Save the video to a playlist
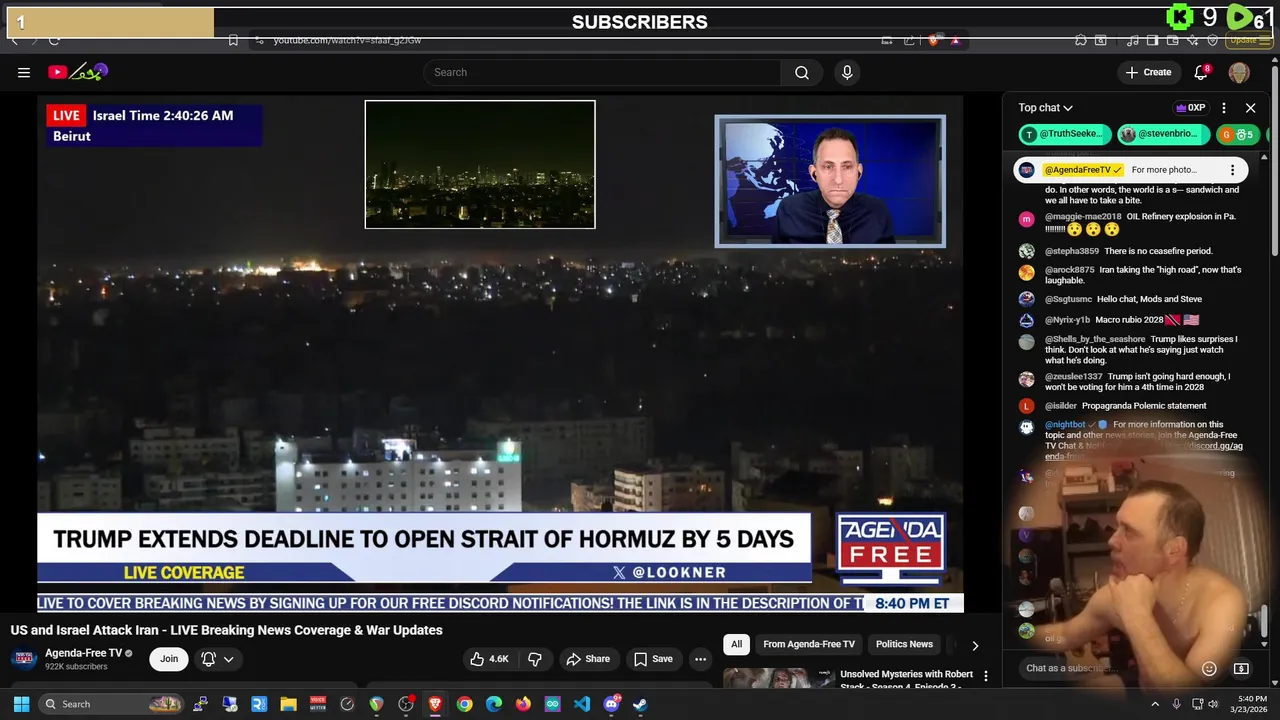Image resolution: width=1280 pixels, height=720 pixels. [652, 659]
